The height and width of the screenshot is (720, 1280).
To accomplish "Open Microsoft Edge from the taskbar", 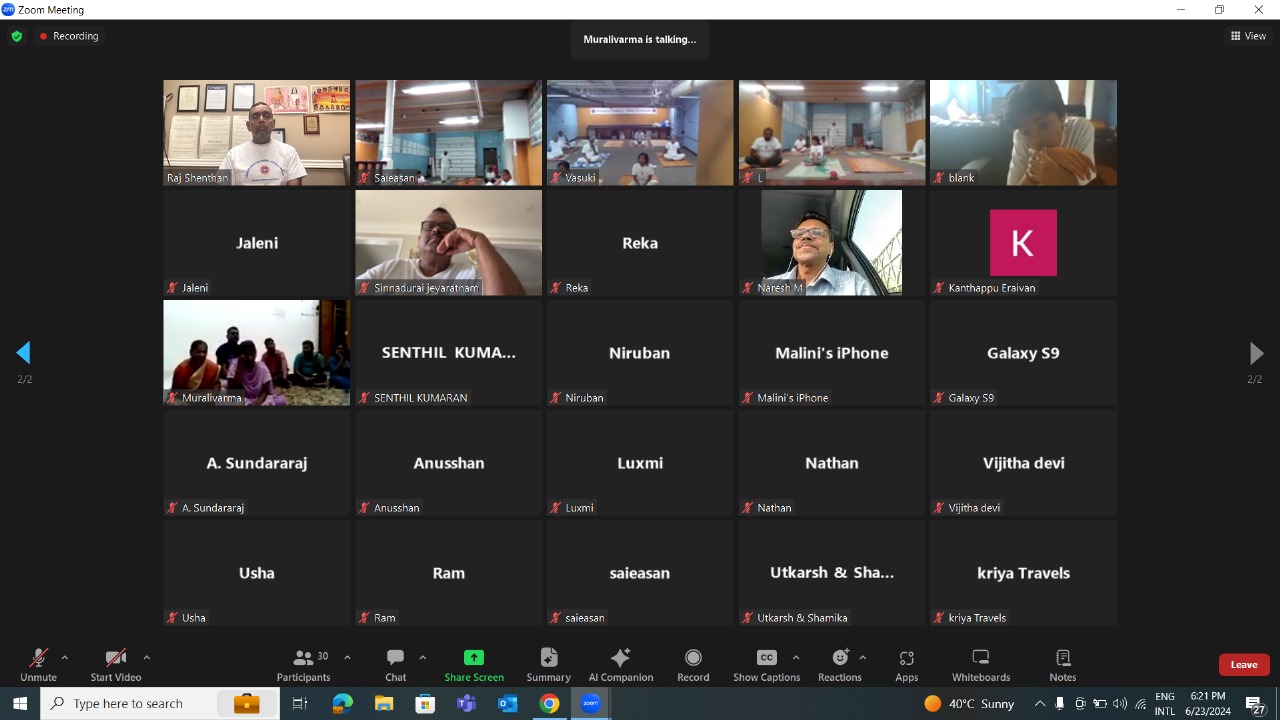I will pyautogui.click(x=342, y=704).
